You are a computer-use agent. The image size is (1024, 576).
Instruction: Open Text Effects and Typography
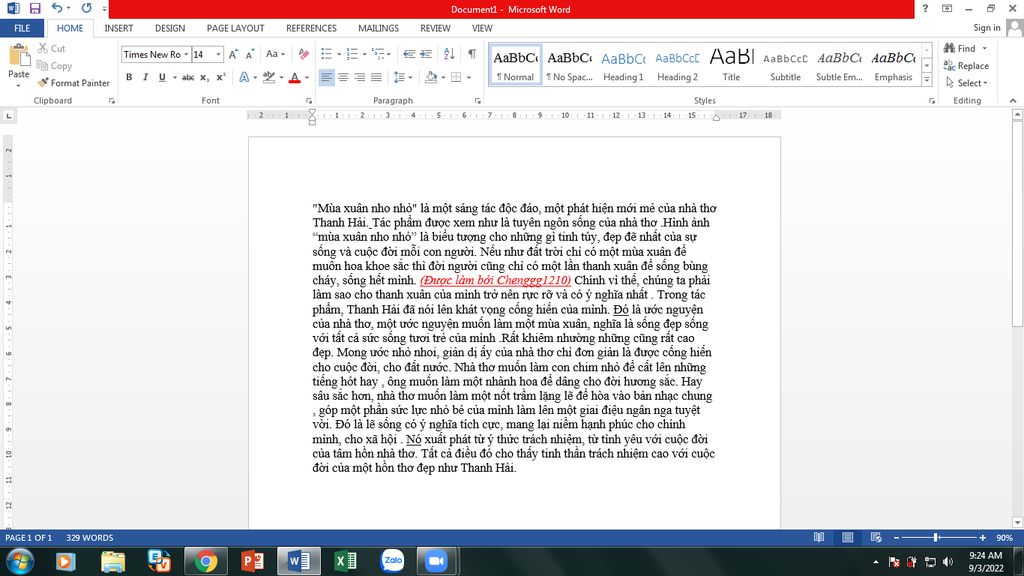pos(244,77)
